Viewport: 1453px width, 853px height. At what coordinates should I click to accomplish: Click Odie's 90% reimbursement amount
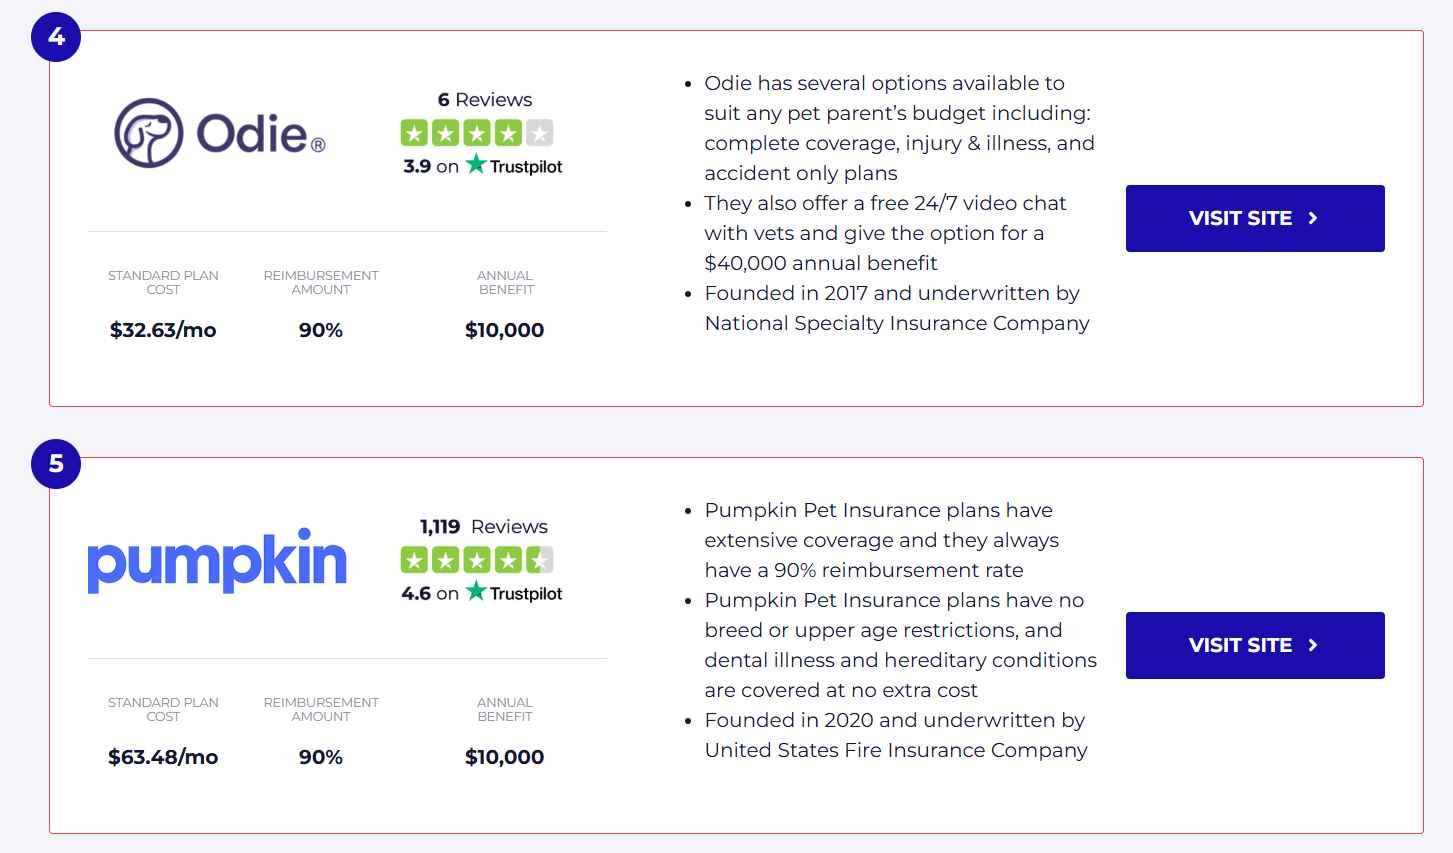[321, 330]
